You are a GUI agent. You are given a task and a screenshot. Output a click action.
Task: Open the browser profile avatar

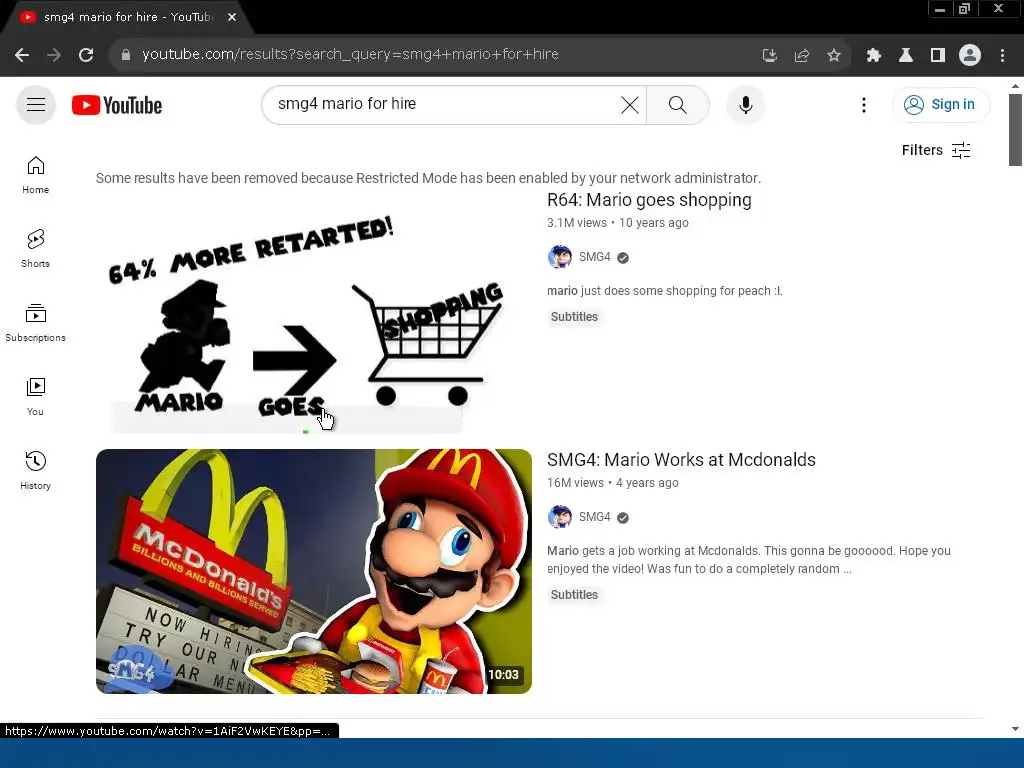click(x=970, y=55)
